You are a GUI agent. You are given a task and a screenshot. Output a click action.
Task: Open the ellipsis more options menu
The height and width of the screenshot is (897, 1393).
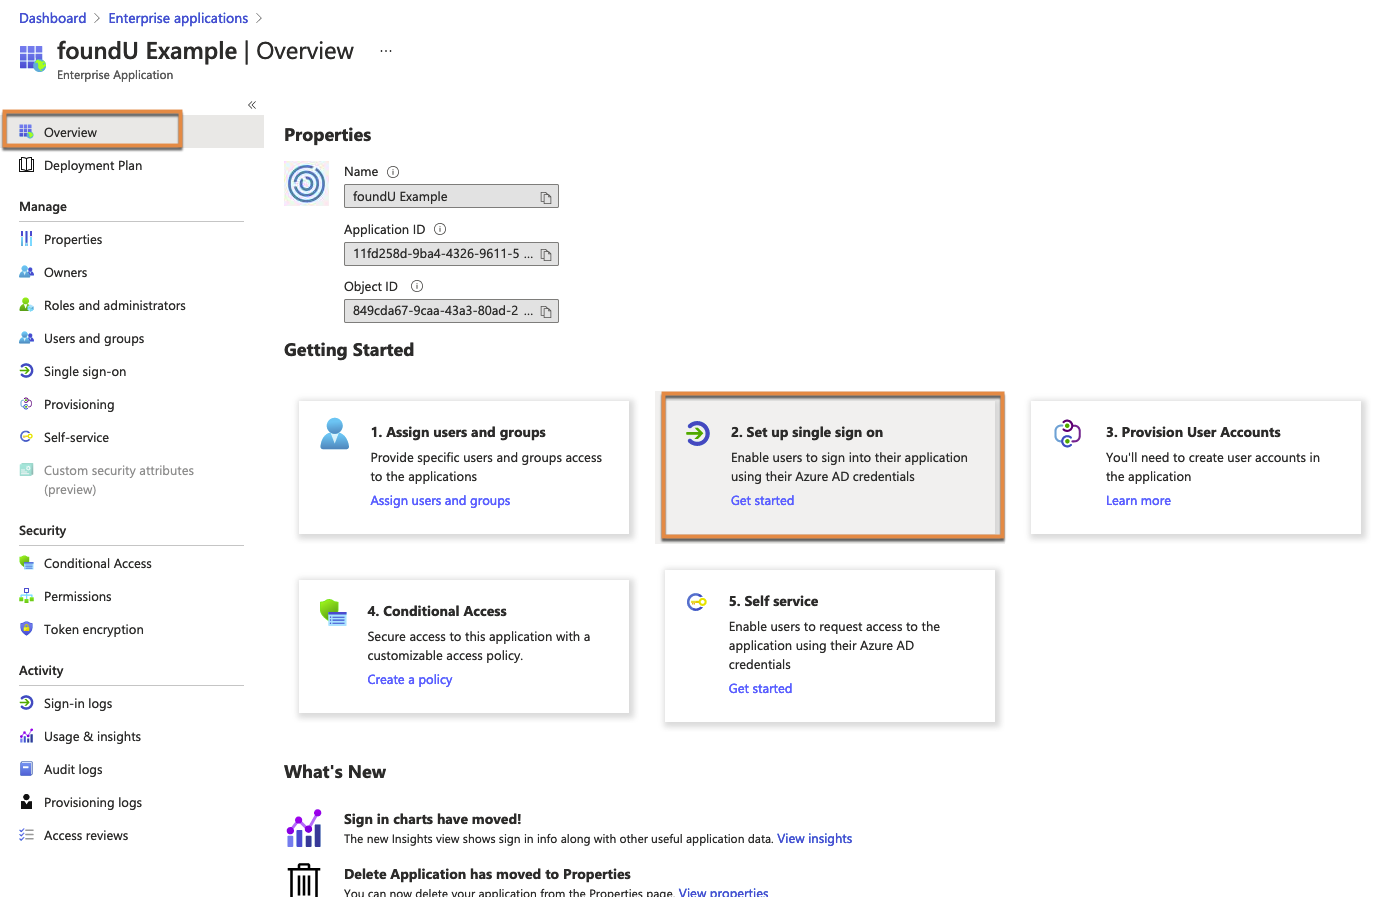pyautogui.click(x=386, y=51)
